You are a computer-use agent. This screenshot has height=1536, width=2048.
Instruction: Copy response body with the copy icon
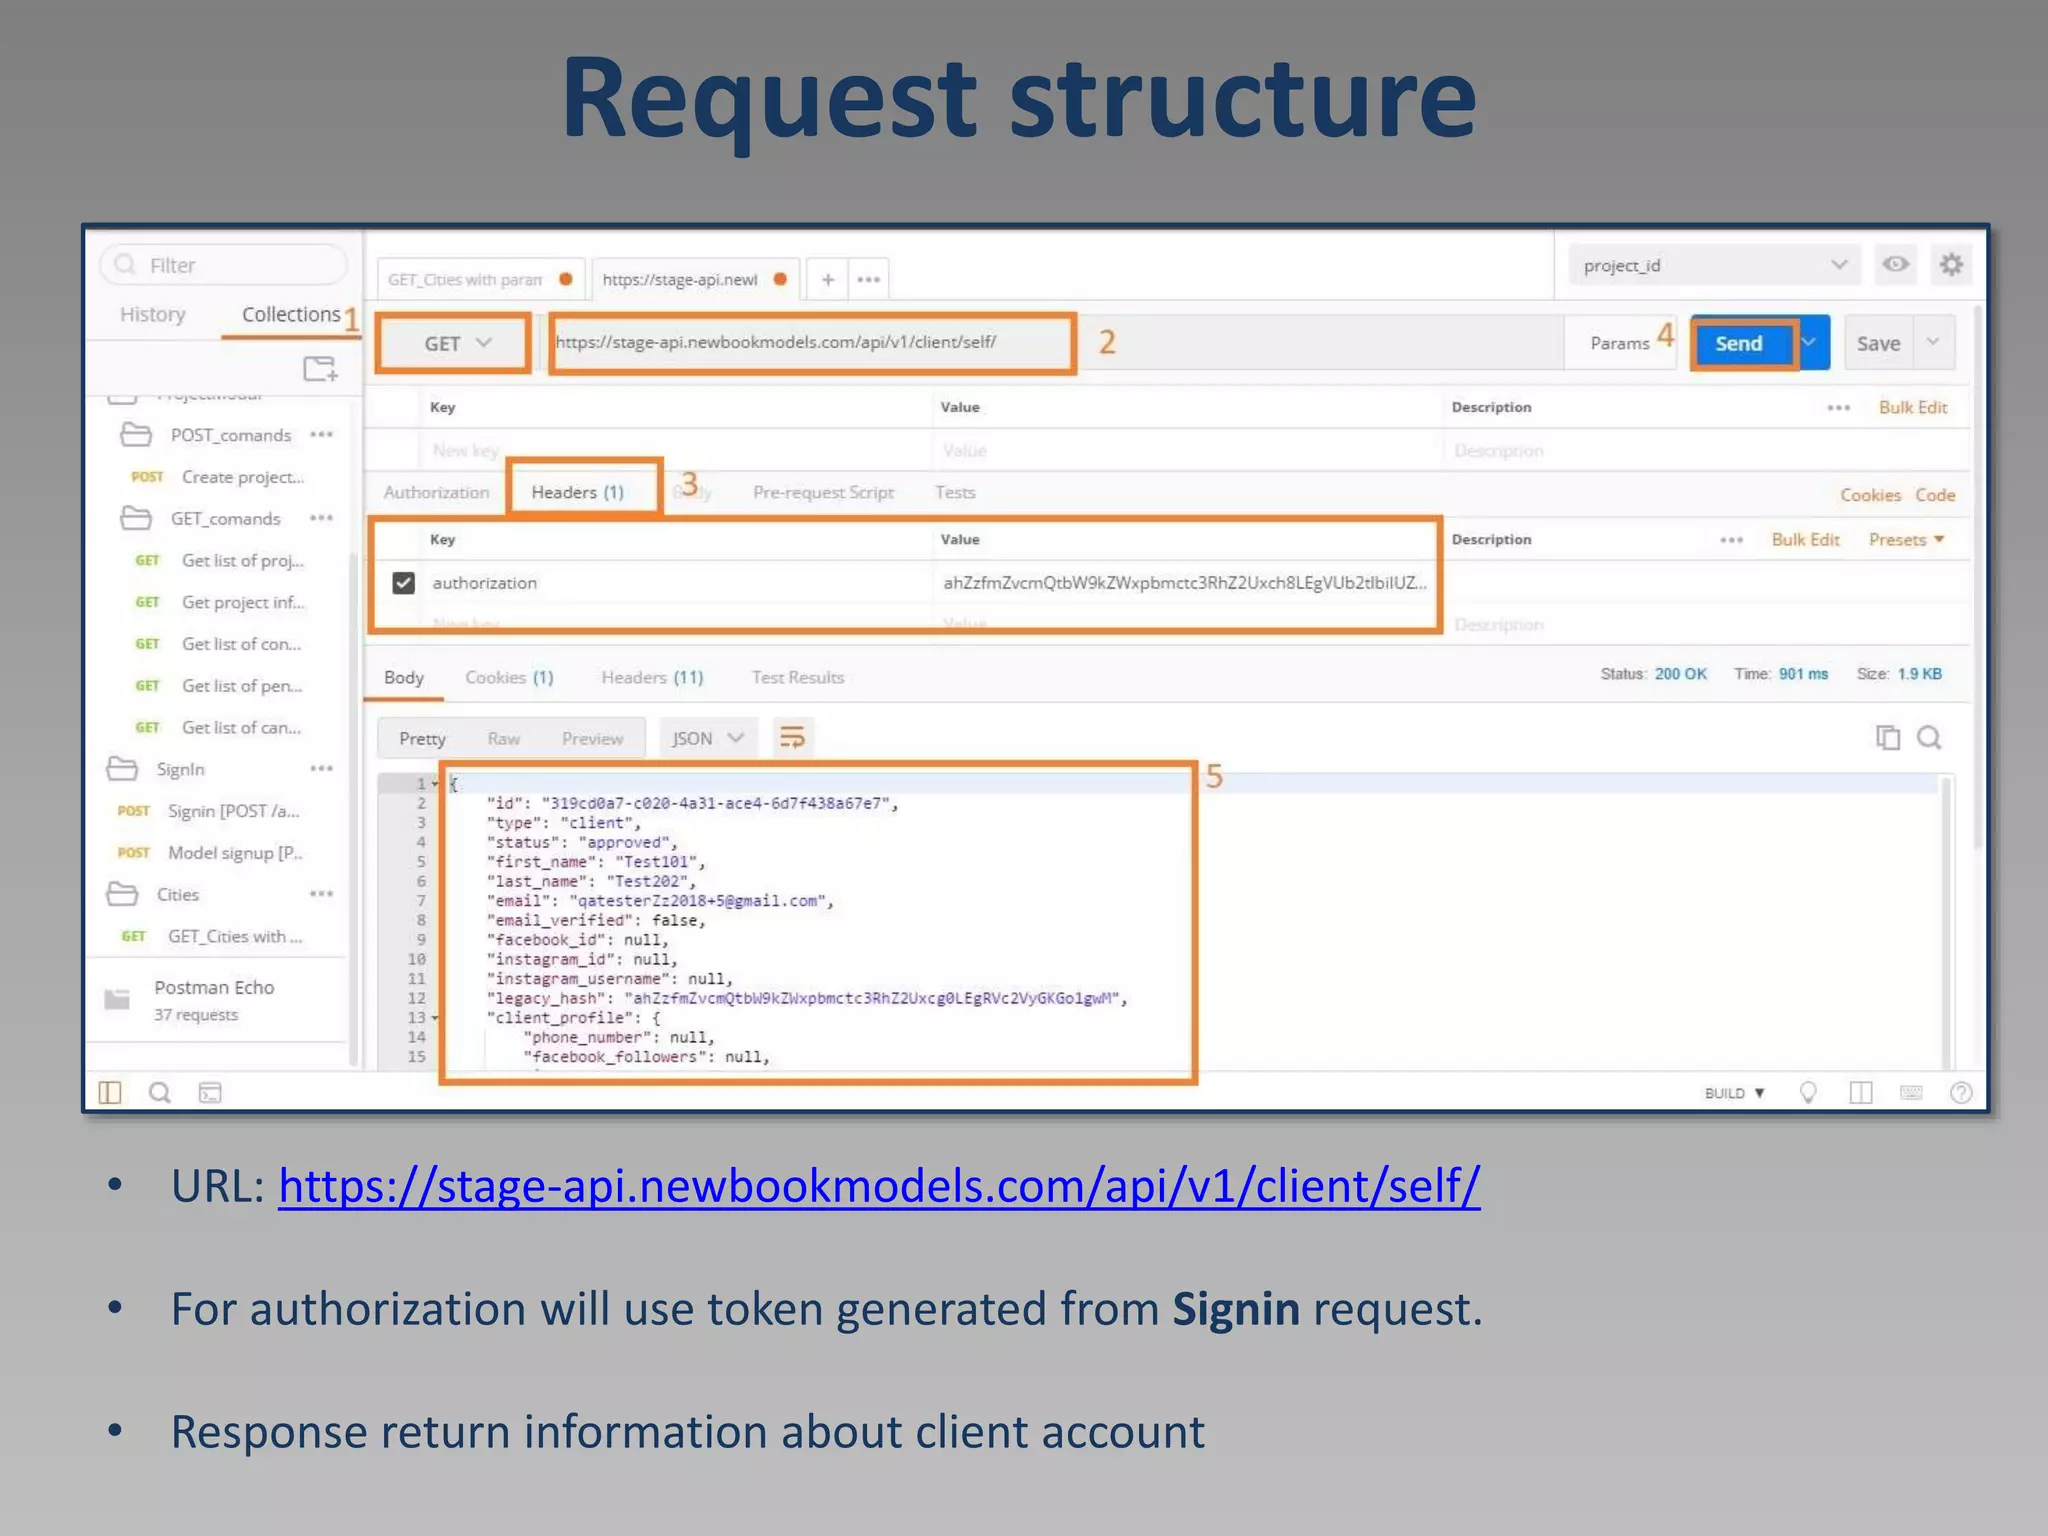click(x=1887, y=738)
